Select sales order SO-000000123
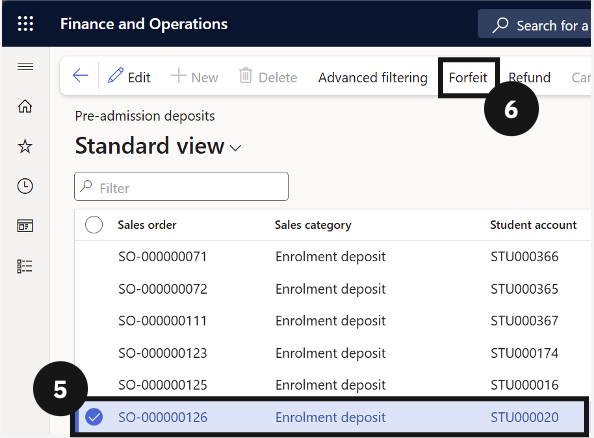Screen dimensions: 594x438 click(163, 354)
